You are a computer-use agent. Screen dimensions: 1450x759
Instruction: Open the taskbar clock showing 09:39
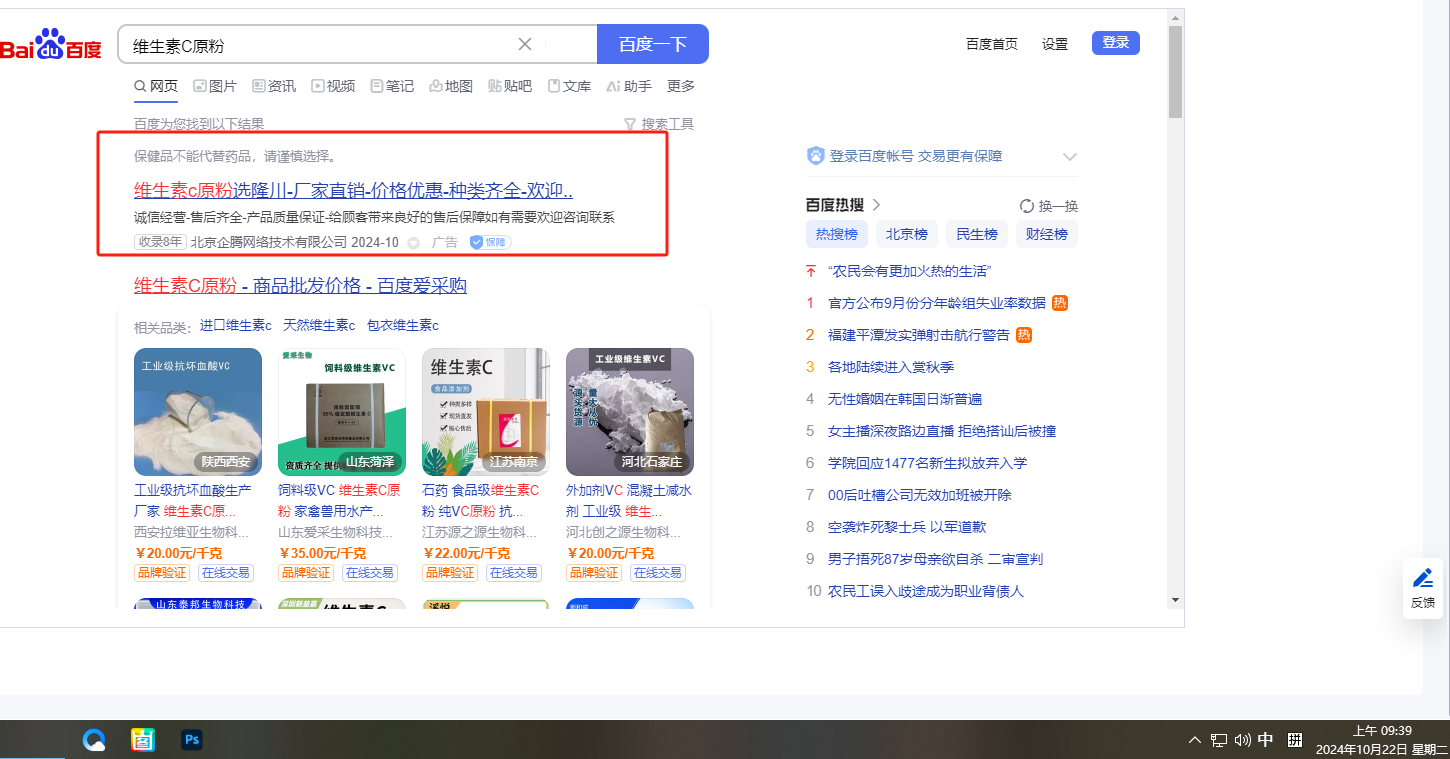pos(1381,740)
